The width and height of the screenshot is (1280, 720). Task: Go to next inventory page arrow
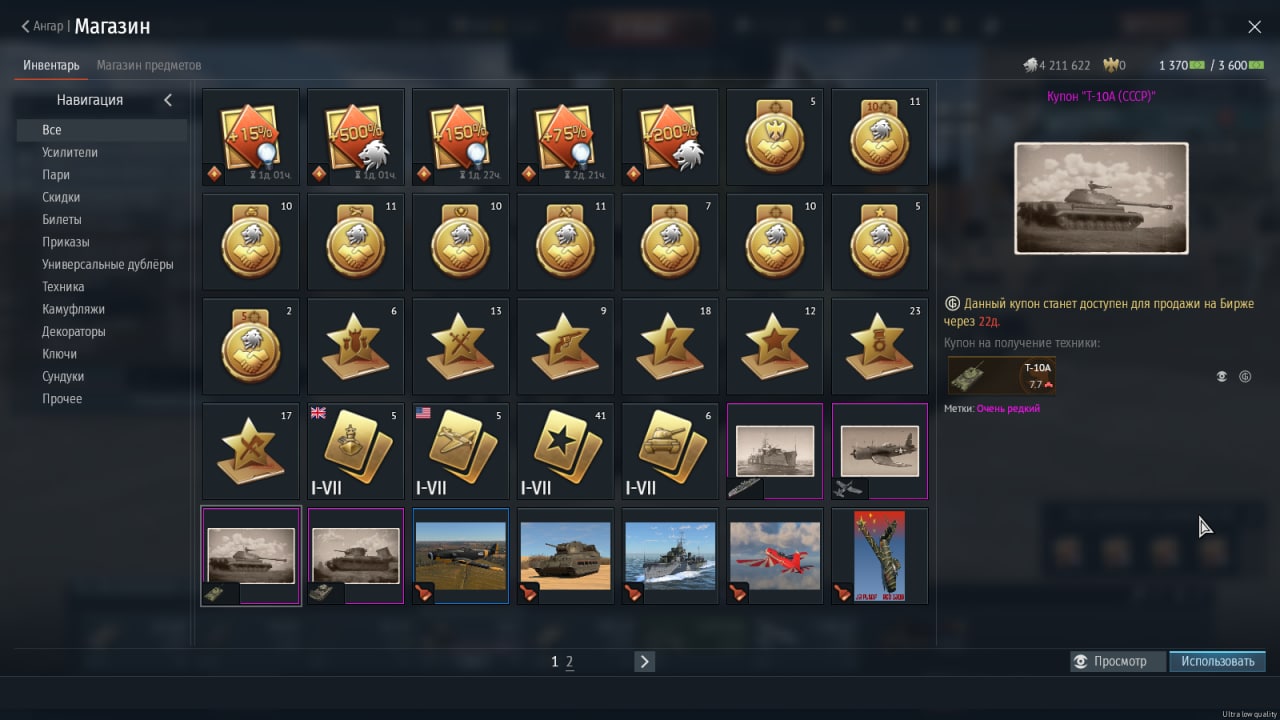644,661
